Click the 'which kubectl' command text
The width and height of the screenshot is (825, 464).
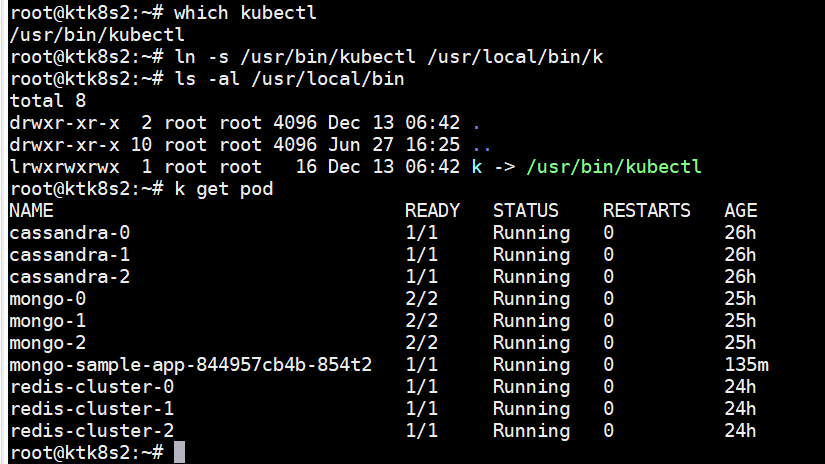click(245, 13)
